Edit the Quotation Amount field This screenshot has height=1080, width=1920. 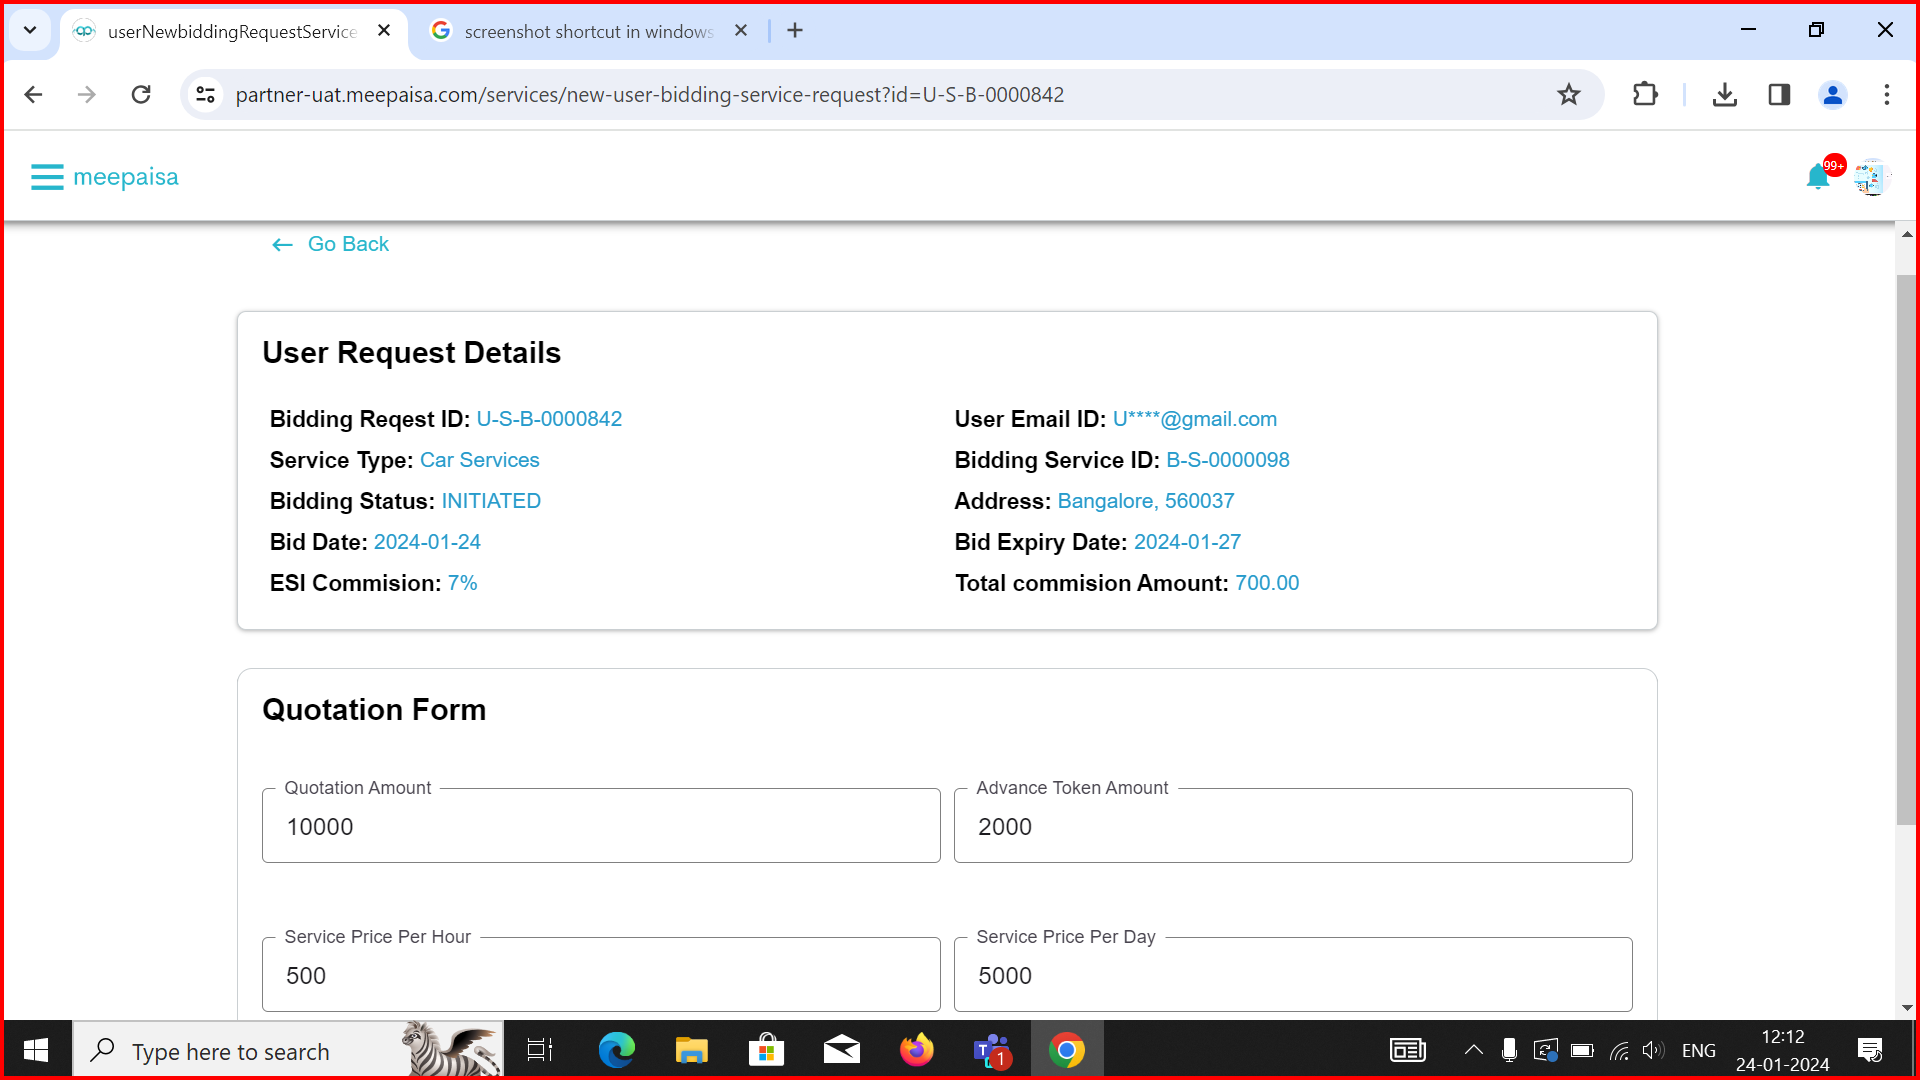601,826
